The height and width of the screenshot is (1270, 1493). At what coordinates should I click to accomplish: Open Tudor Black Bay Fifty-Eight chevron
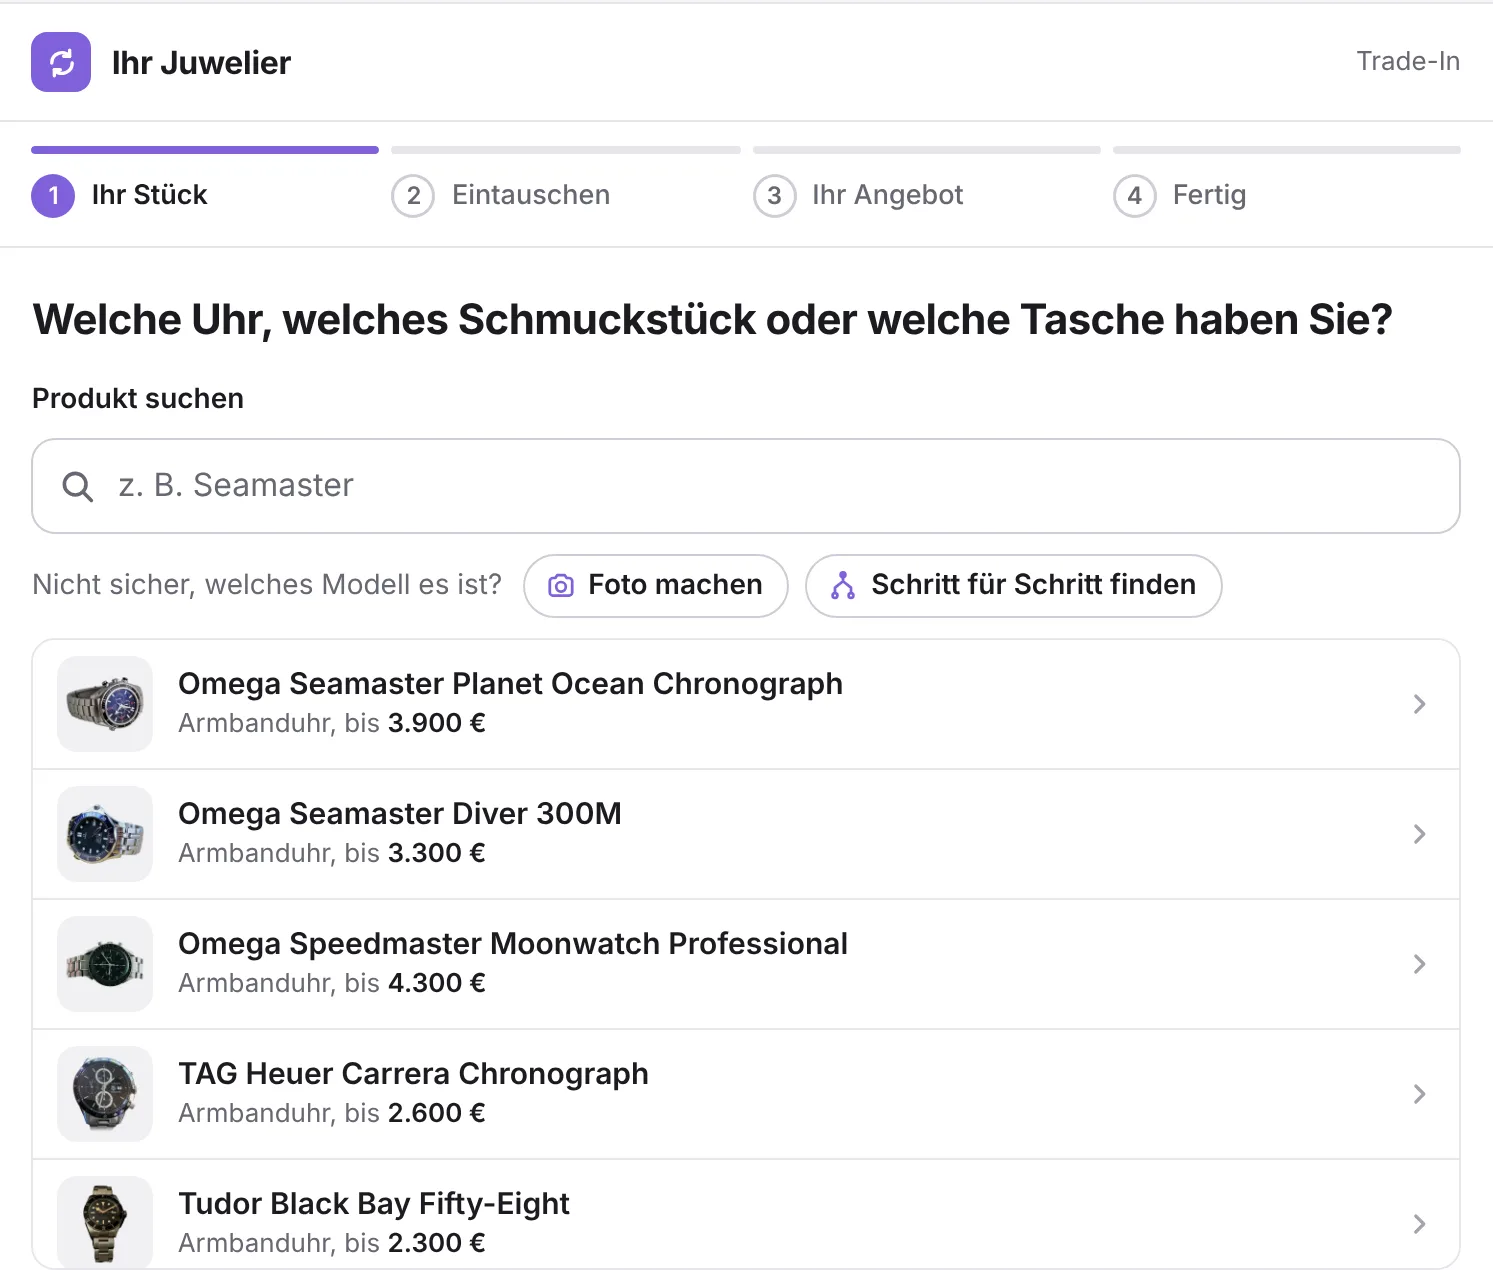[1419, 1224]
